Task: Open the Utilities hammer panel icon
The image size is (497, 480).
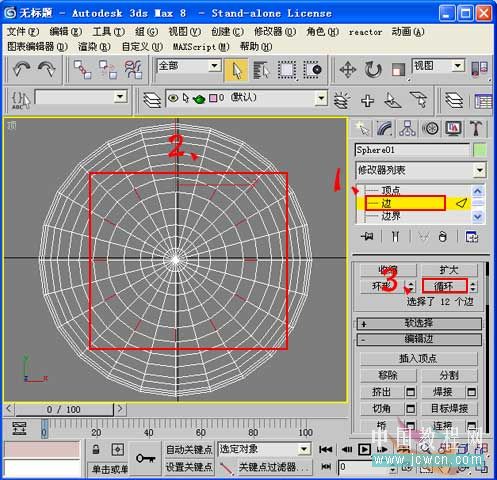Action: coord(476,128)
